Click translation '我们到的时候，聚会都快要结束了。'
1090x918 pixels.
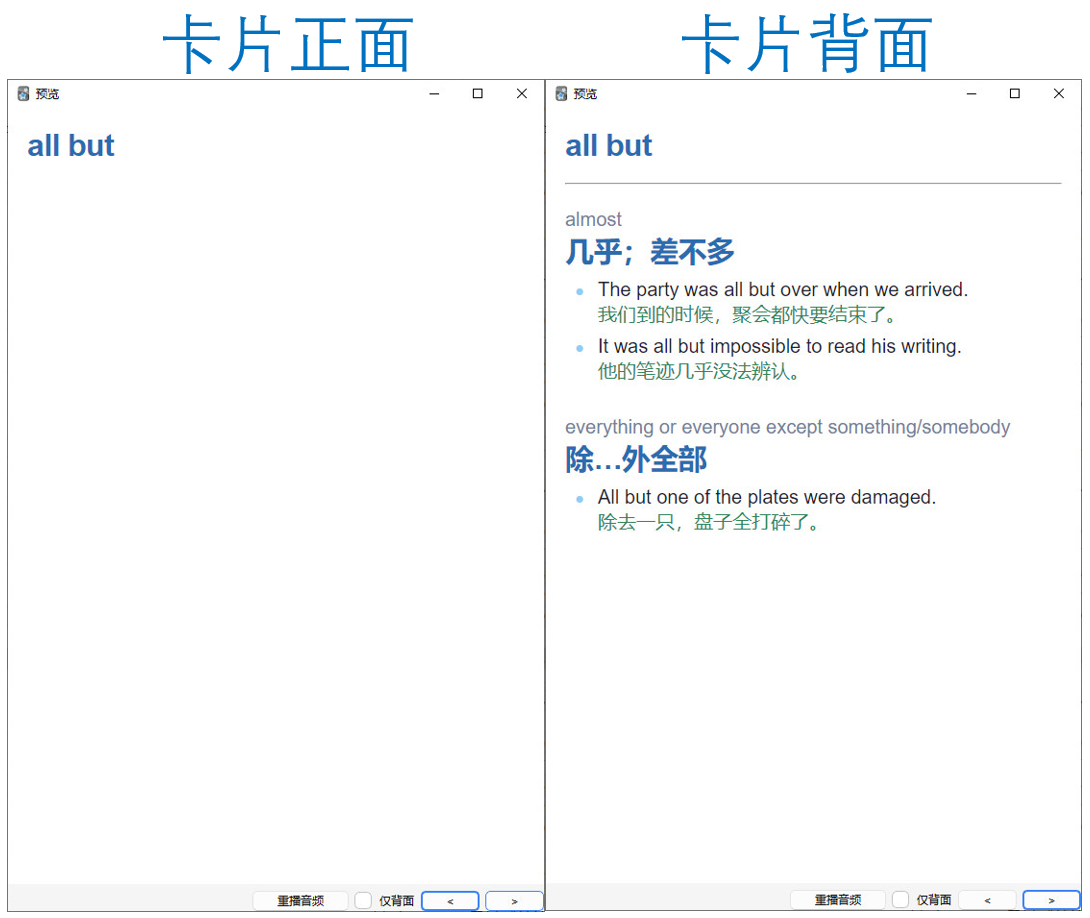[x=747, y=315]
